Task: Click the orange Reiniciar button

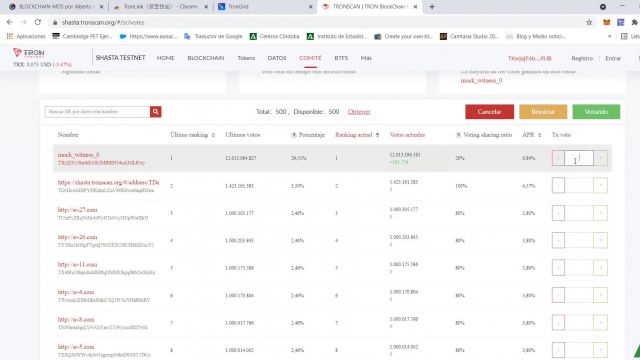Action: [543, 112]
